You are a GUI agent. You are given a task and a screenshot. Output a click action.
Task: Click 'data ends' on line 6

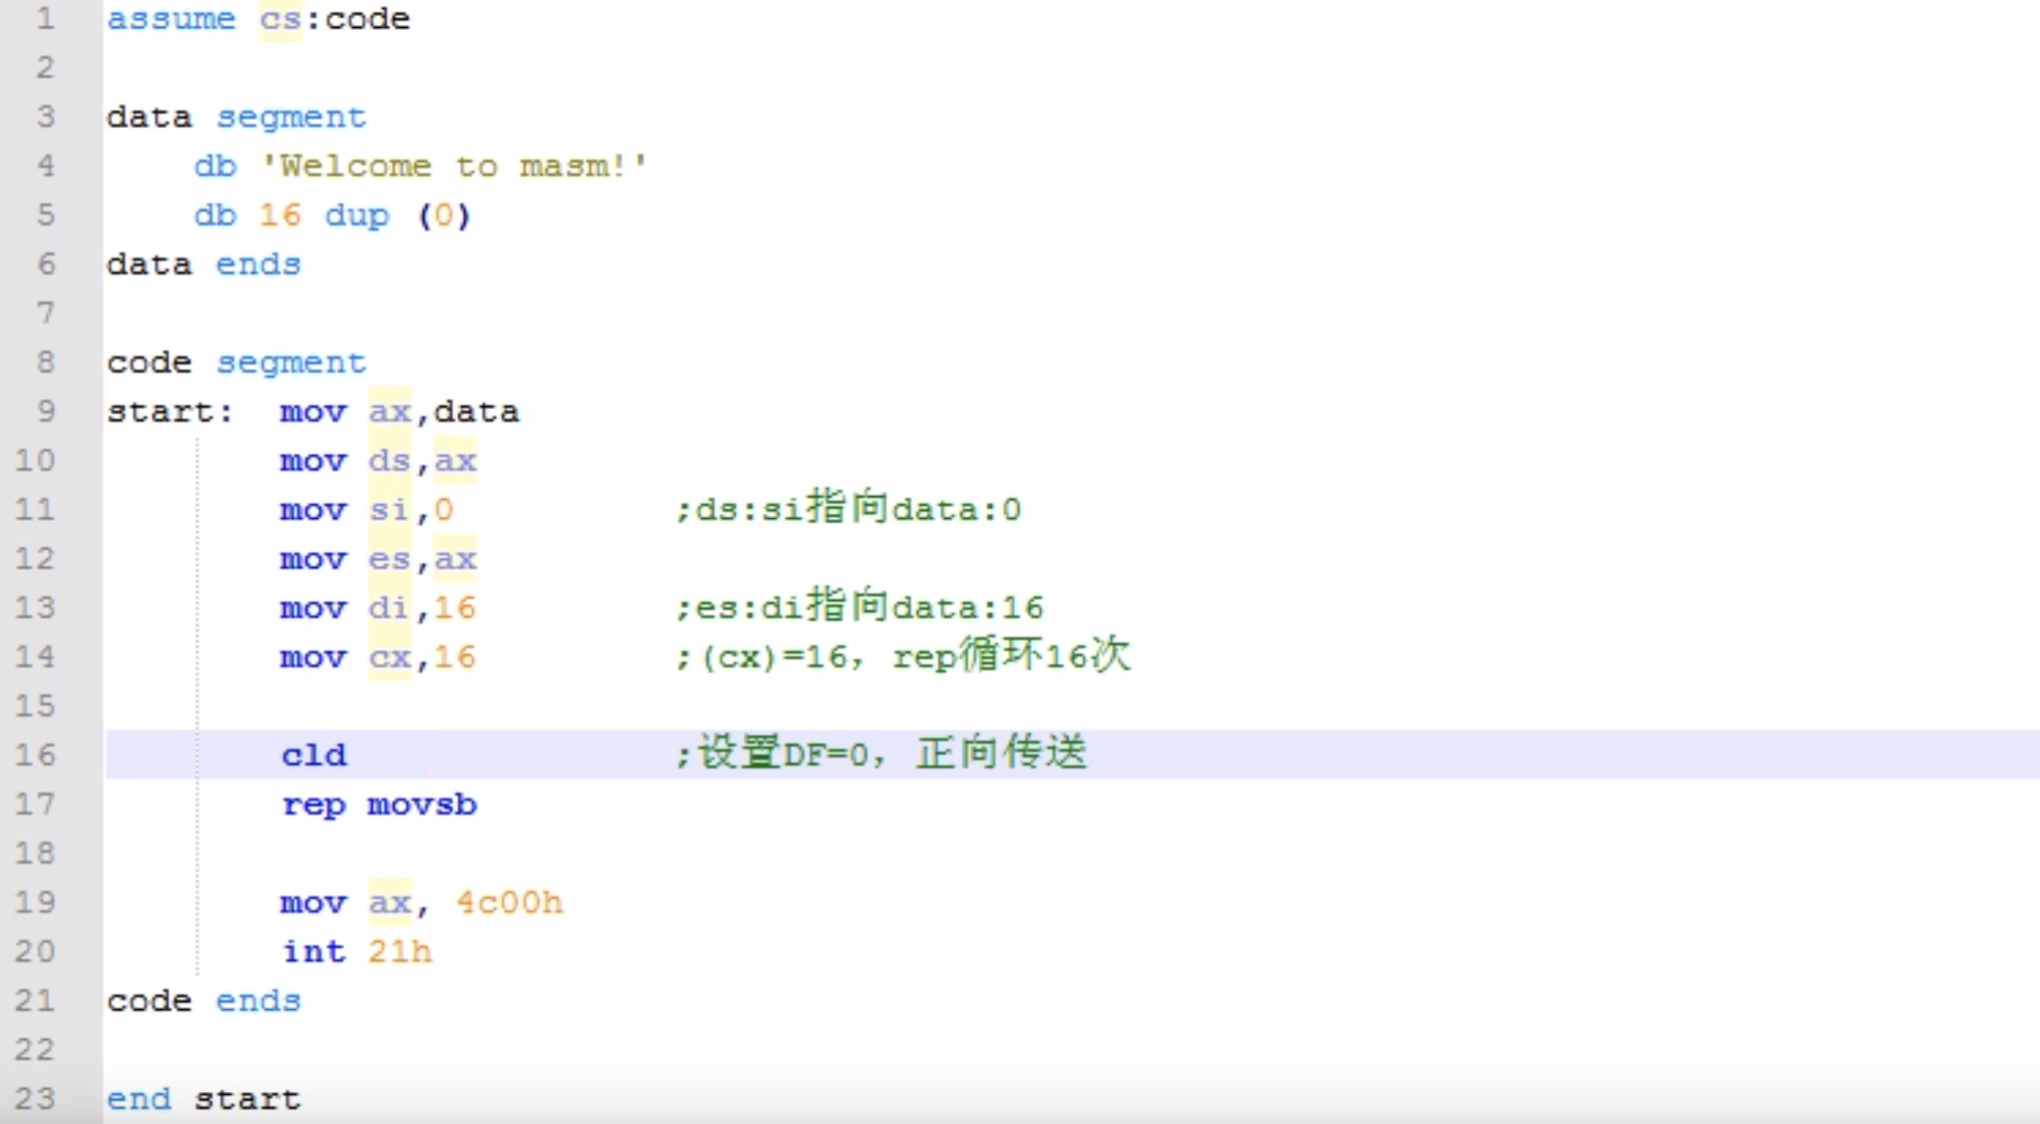pos(204,264)
